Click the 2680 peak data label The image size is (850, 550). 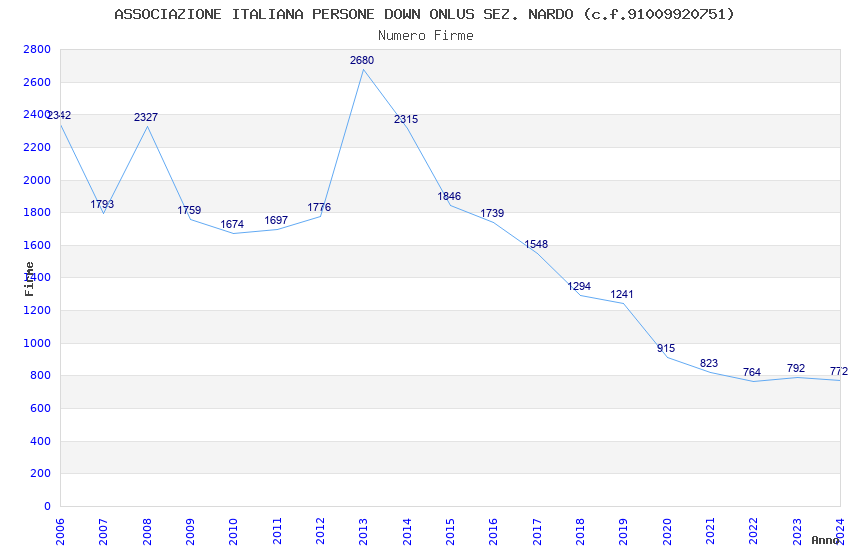[x=362, y=60]
